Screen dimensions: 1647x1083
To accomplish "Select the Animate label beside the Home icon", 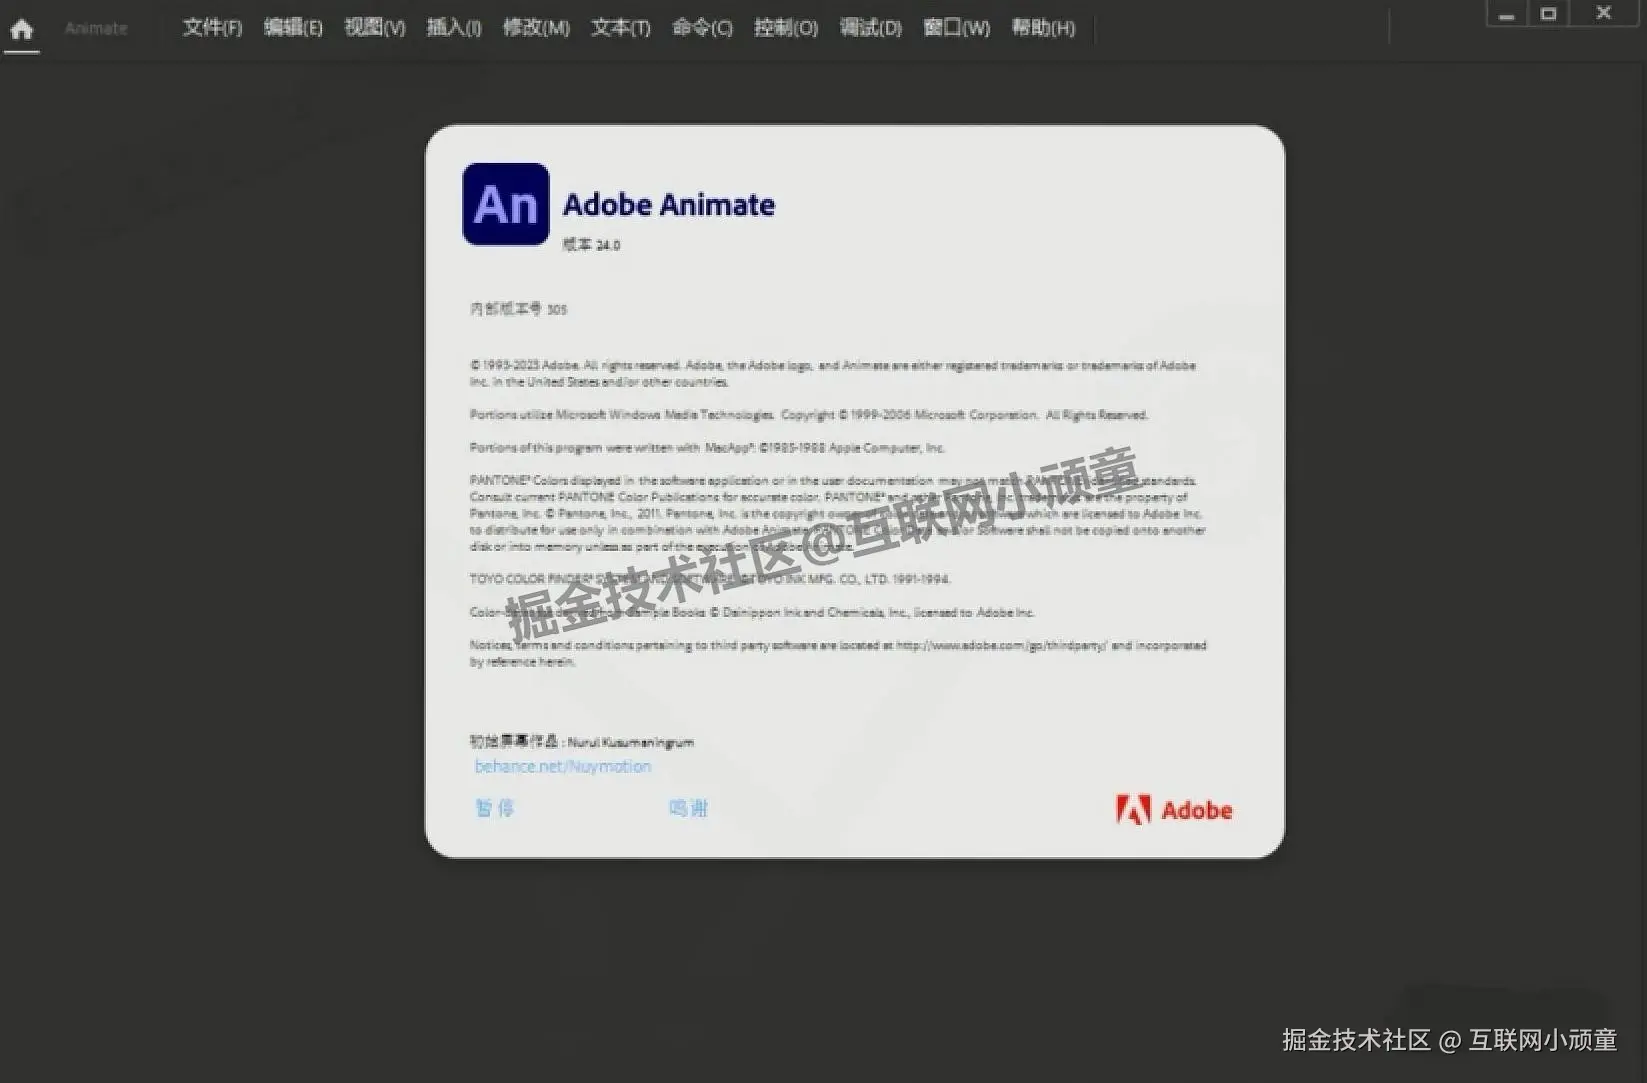I will tap(95, 28).
